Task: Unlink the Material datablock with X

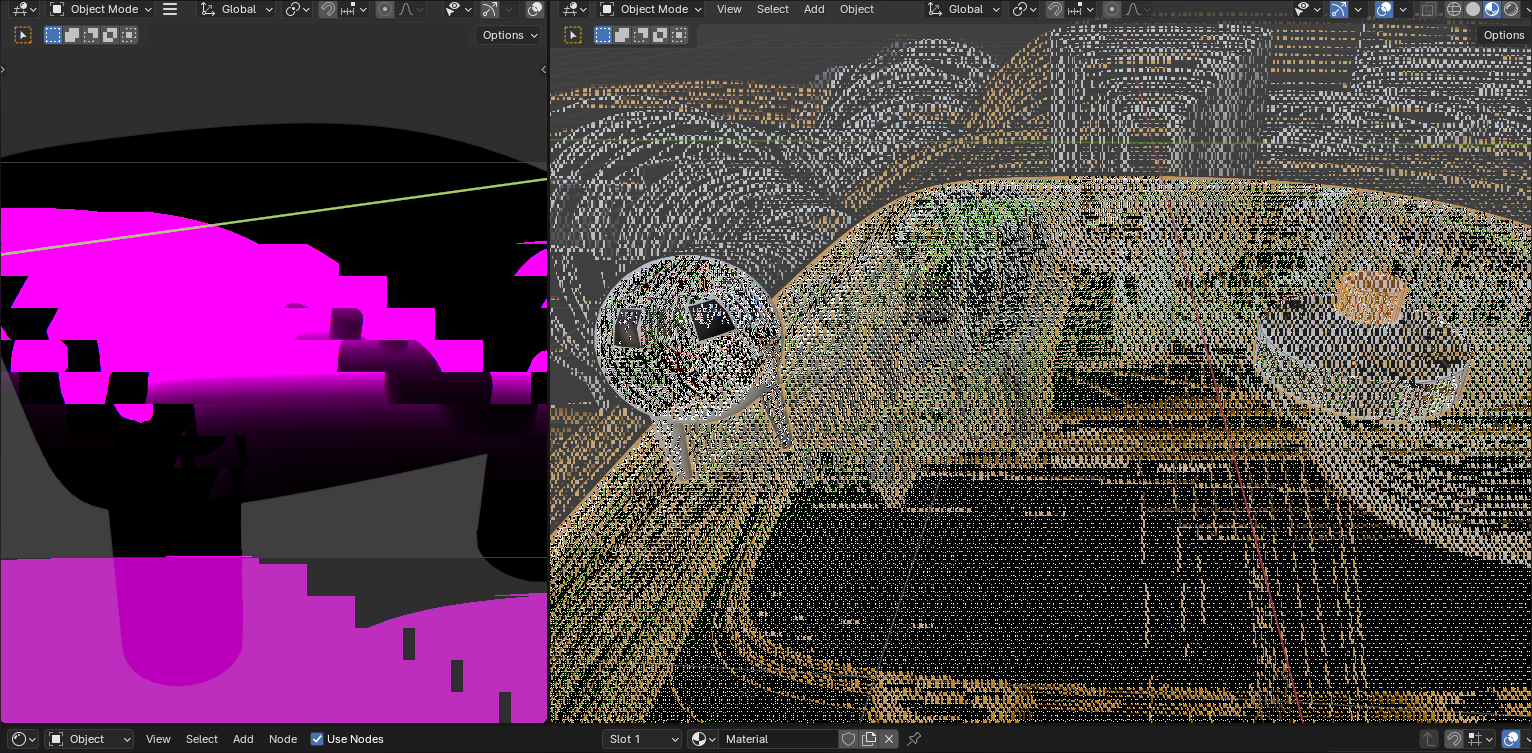Action: point(889,739)
